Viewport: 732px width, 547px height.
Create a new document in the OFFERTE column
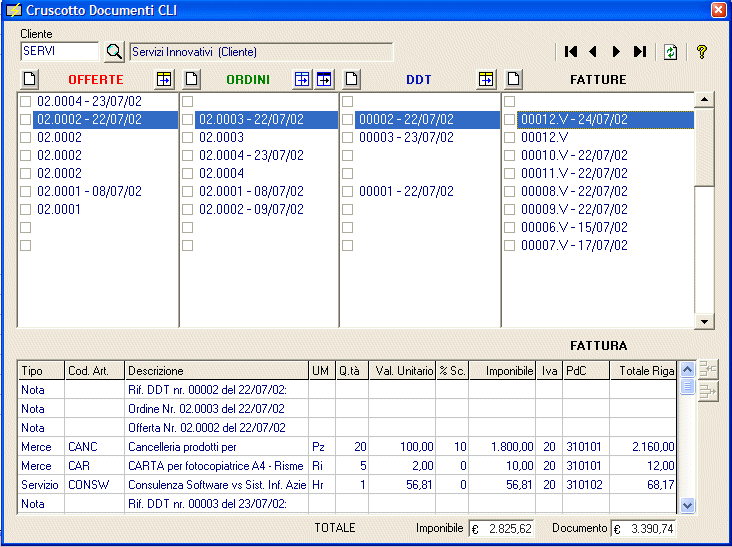point(29,79)
